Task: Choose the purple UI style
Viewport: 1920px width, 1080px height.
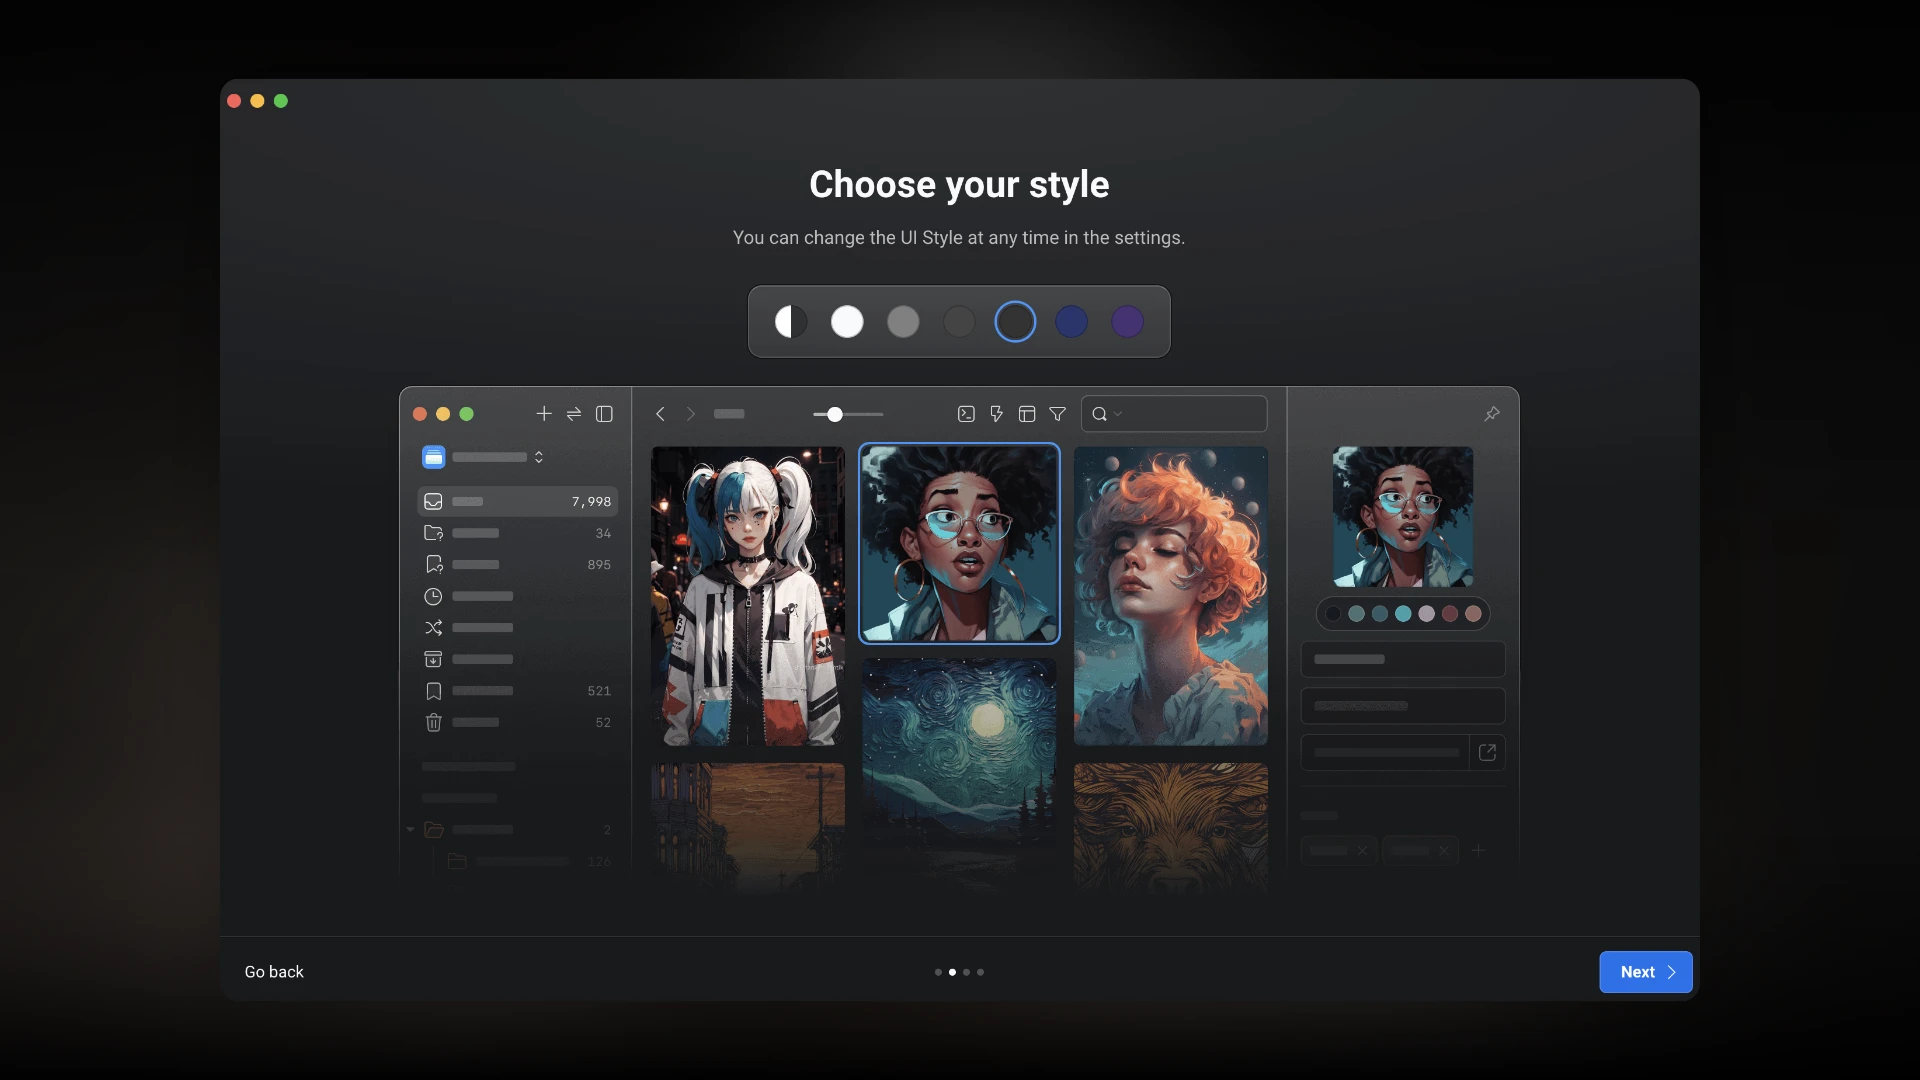Action: click(1127, 322)
